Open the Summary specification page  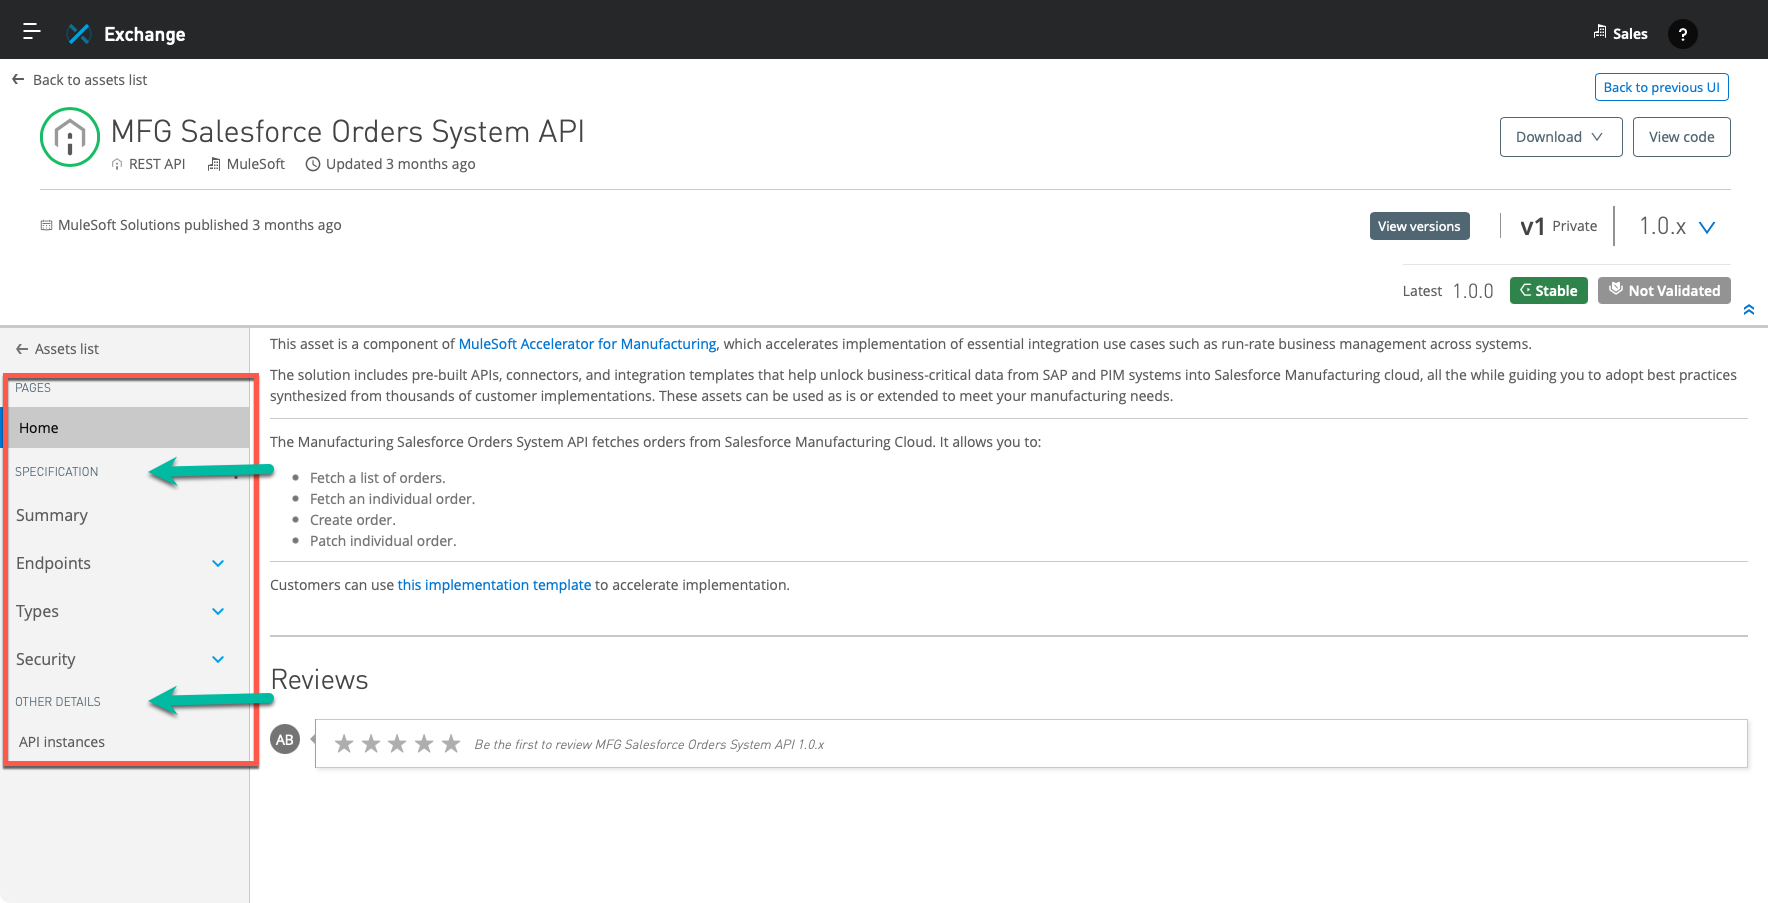pos(52,515)
